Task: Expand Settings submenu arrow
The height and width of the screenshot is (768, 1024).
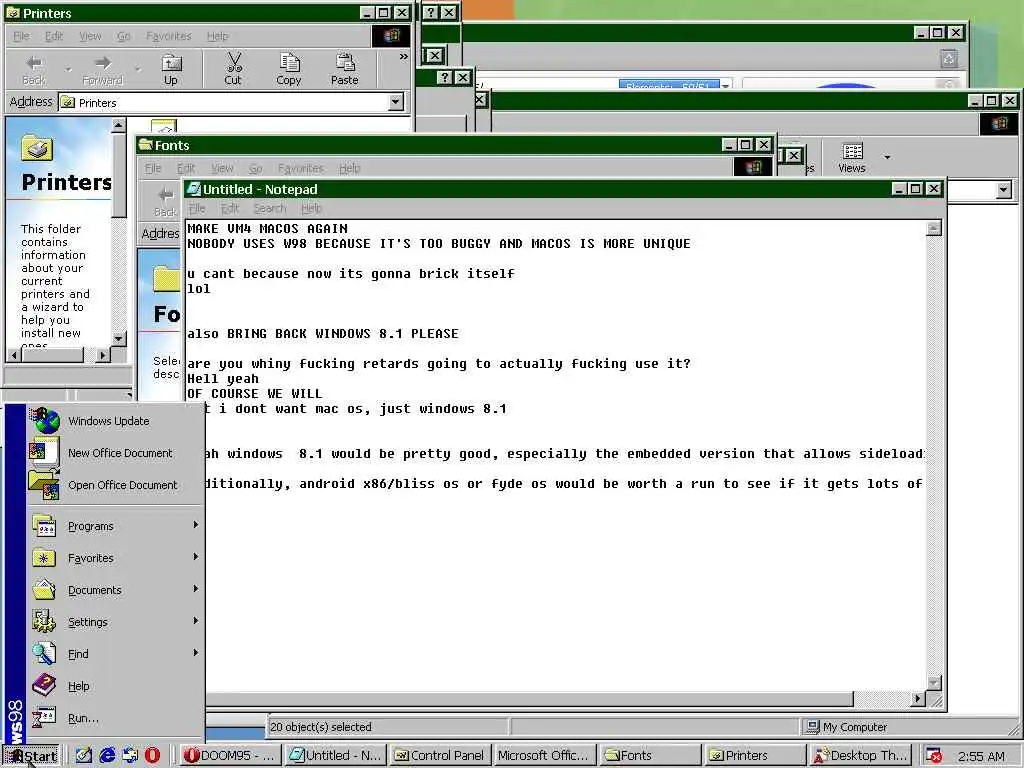Action: coord(195,621)
